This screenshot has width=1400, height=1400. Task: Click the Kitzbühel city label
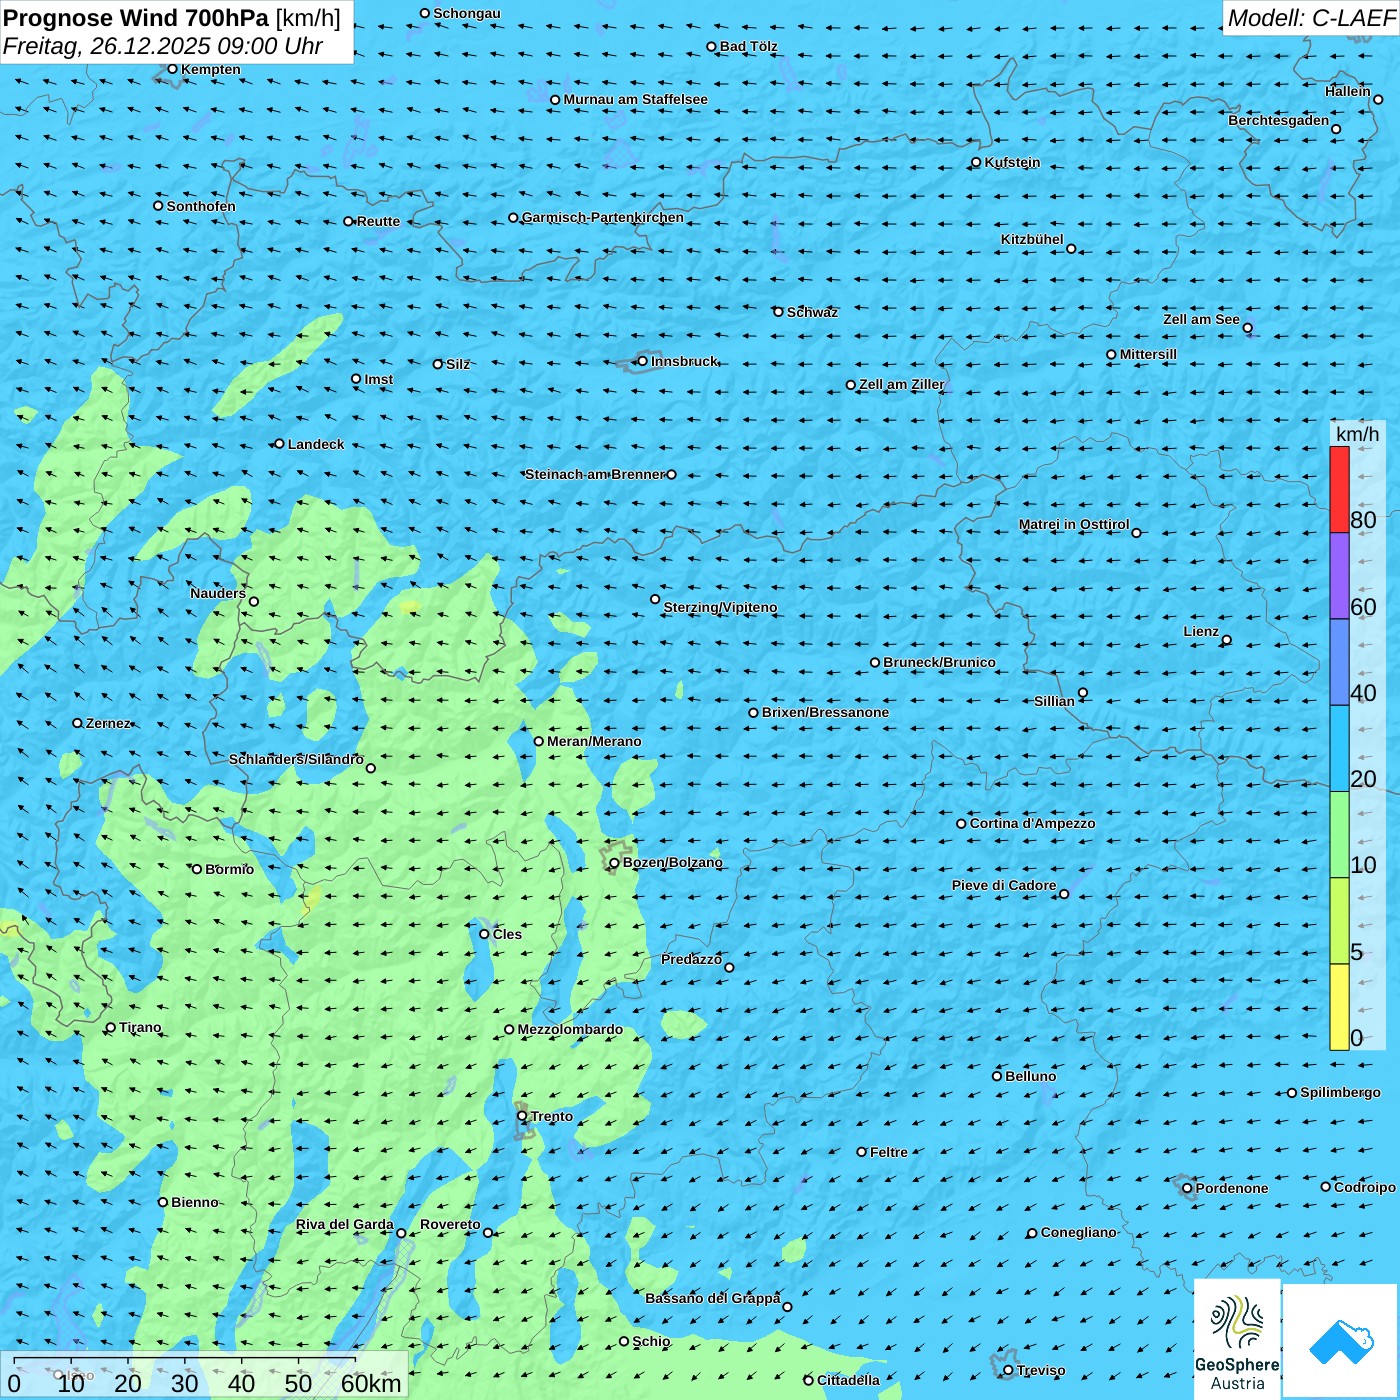[1032, 239]
